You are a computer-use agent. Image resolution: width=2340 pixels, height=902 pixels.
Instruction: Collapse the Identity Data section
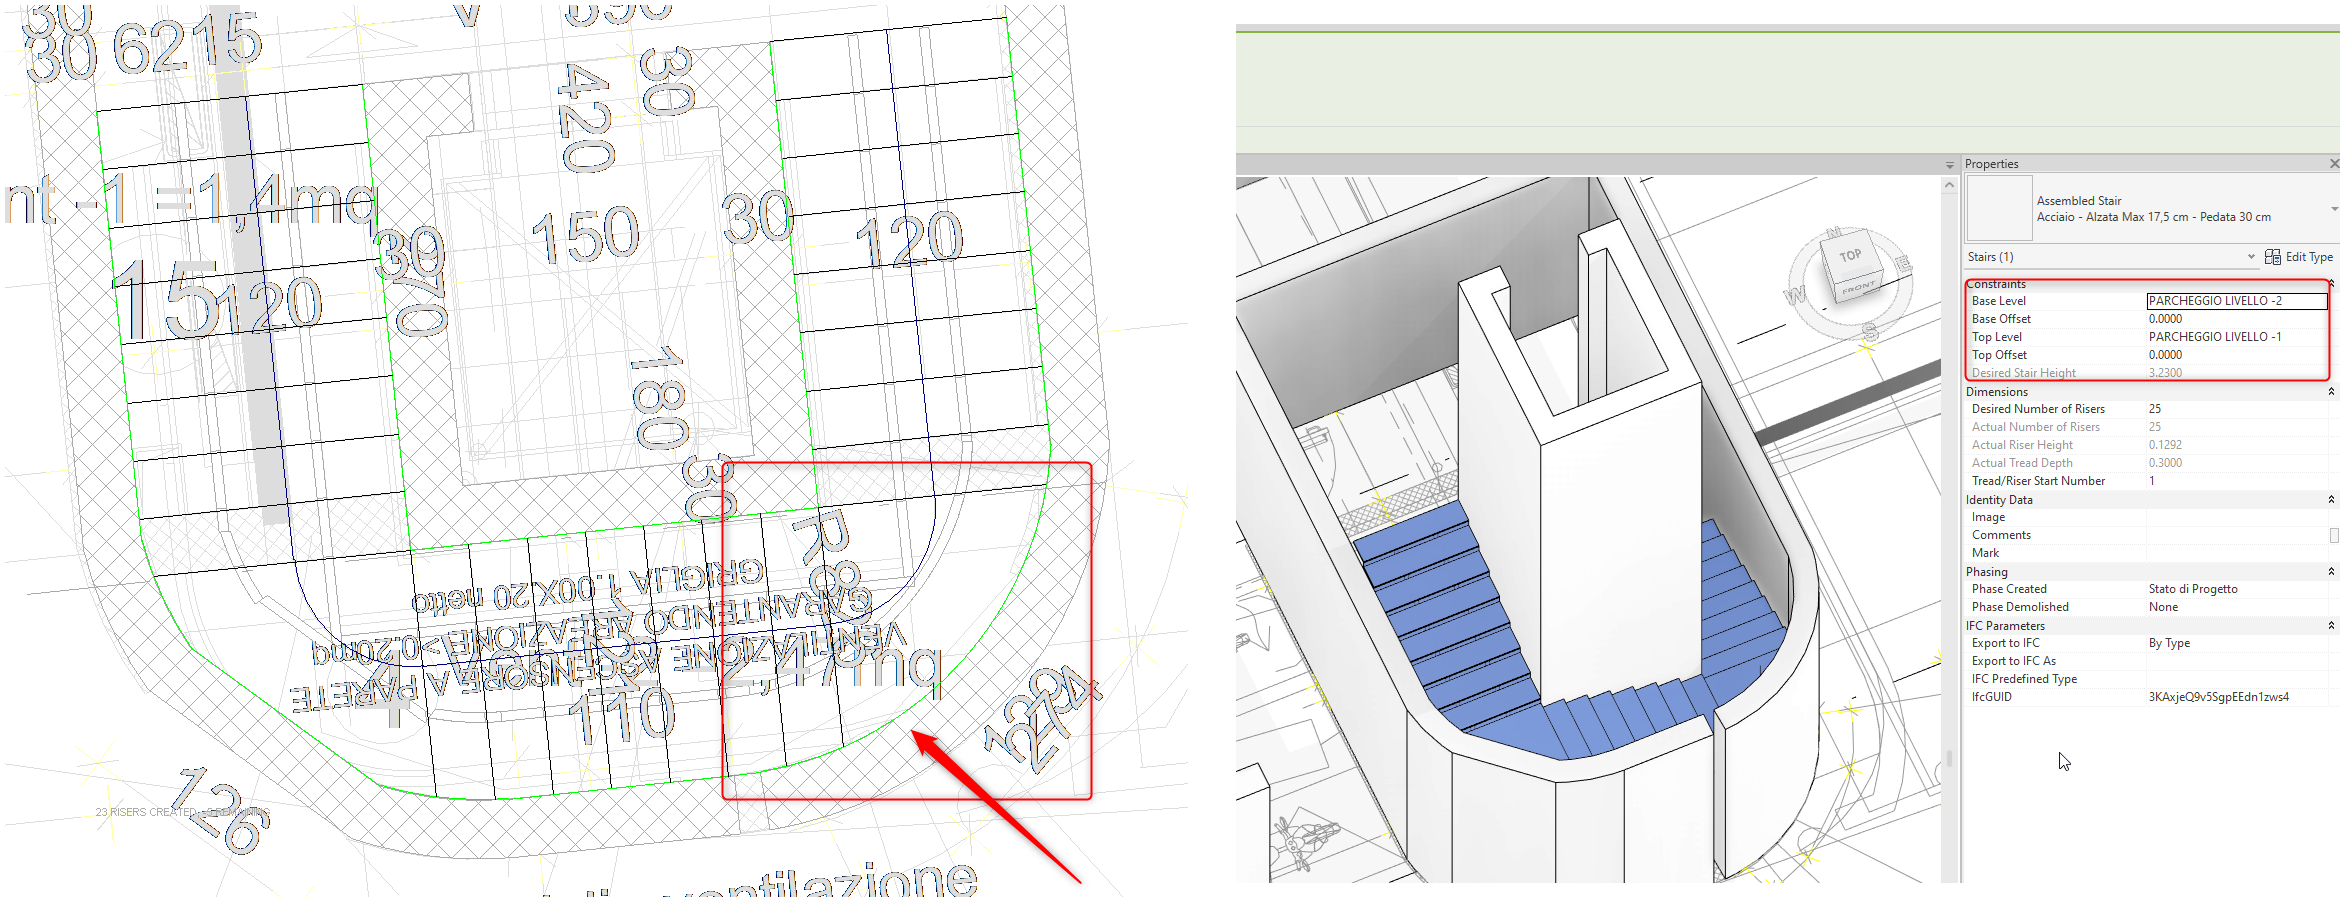click(2331, 499)
